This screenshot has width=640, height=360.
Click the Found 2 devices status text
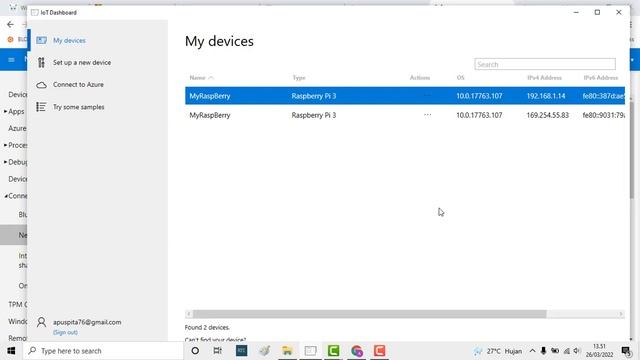(x=207, y=327)
